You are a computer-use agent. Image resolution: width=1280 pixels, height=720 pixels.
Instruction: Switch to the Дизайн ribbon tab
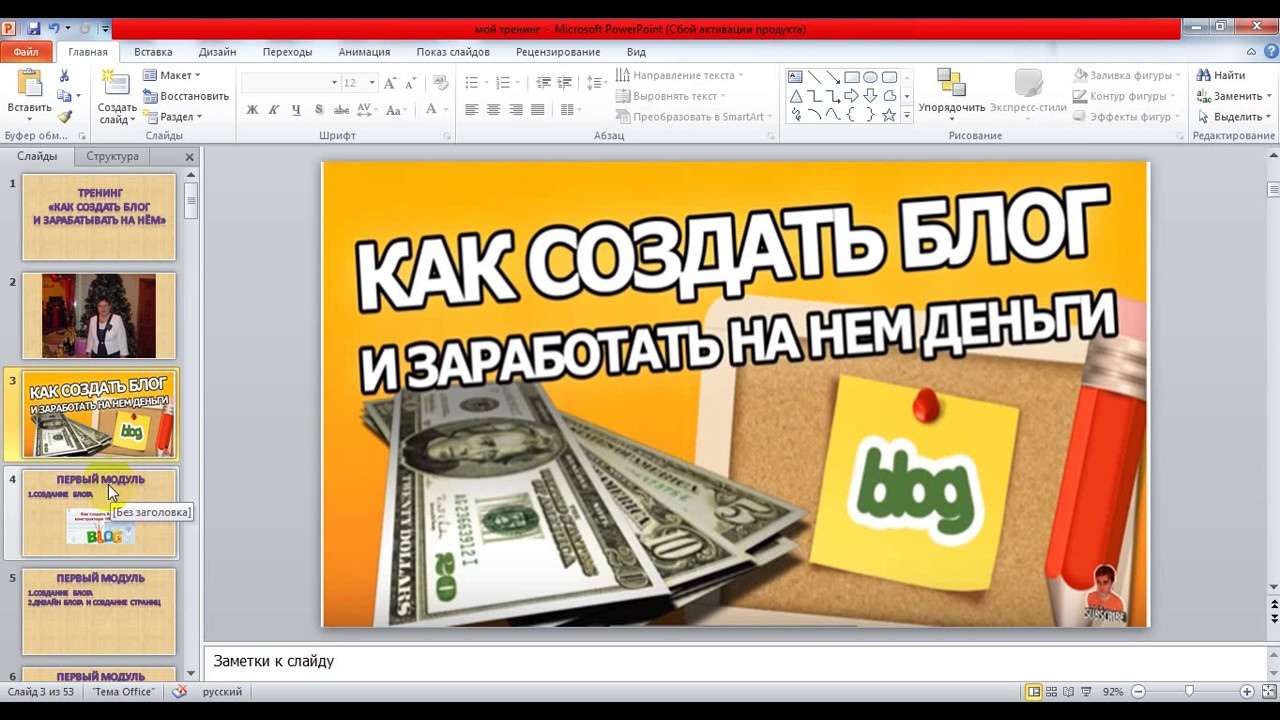pyautogui.click(x=217, y=52)
